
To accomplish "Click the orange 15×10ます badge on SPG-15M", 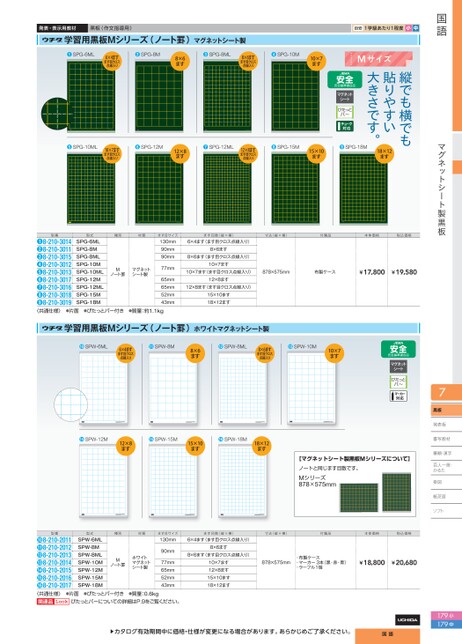I will click(x=316, y=154).
